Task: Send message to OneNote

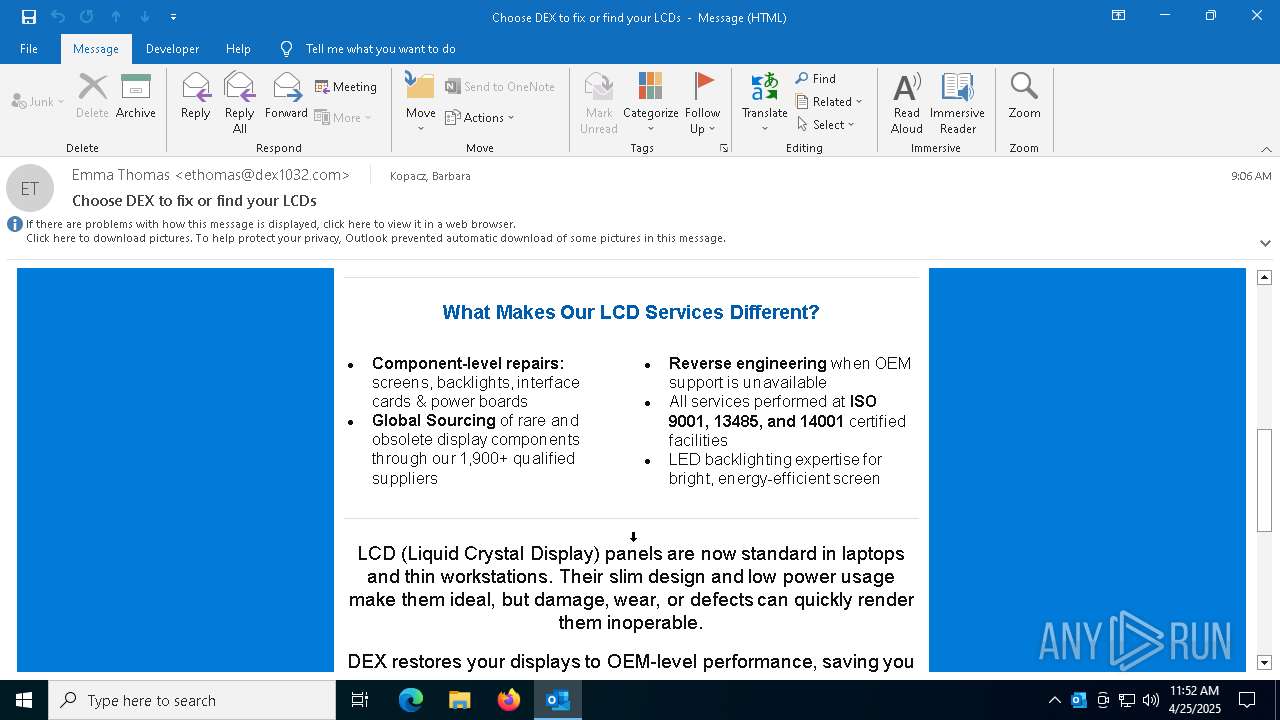Action: click(500, 87)
